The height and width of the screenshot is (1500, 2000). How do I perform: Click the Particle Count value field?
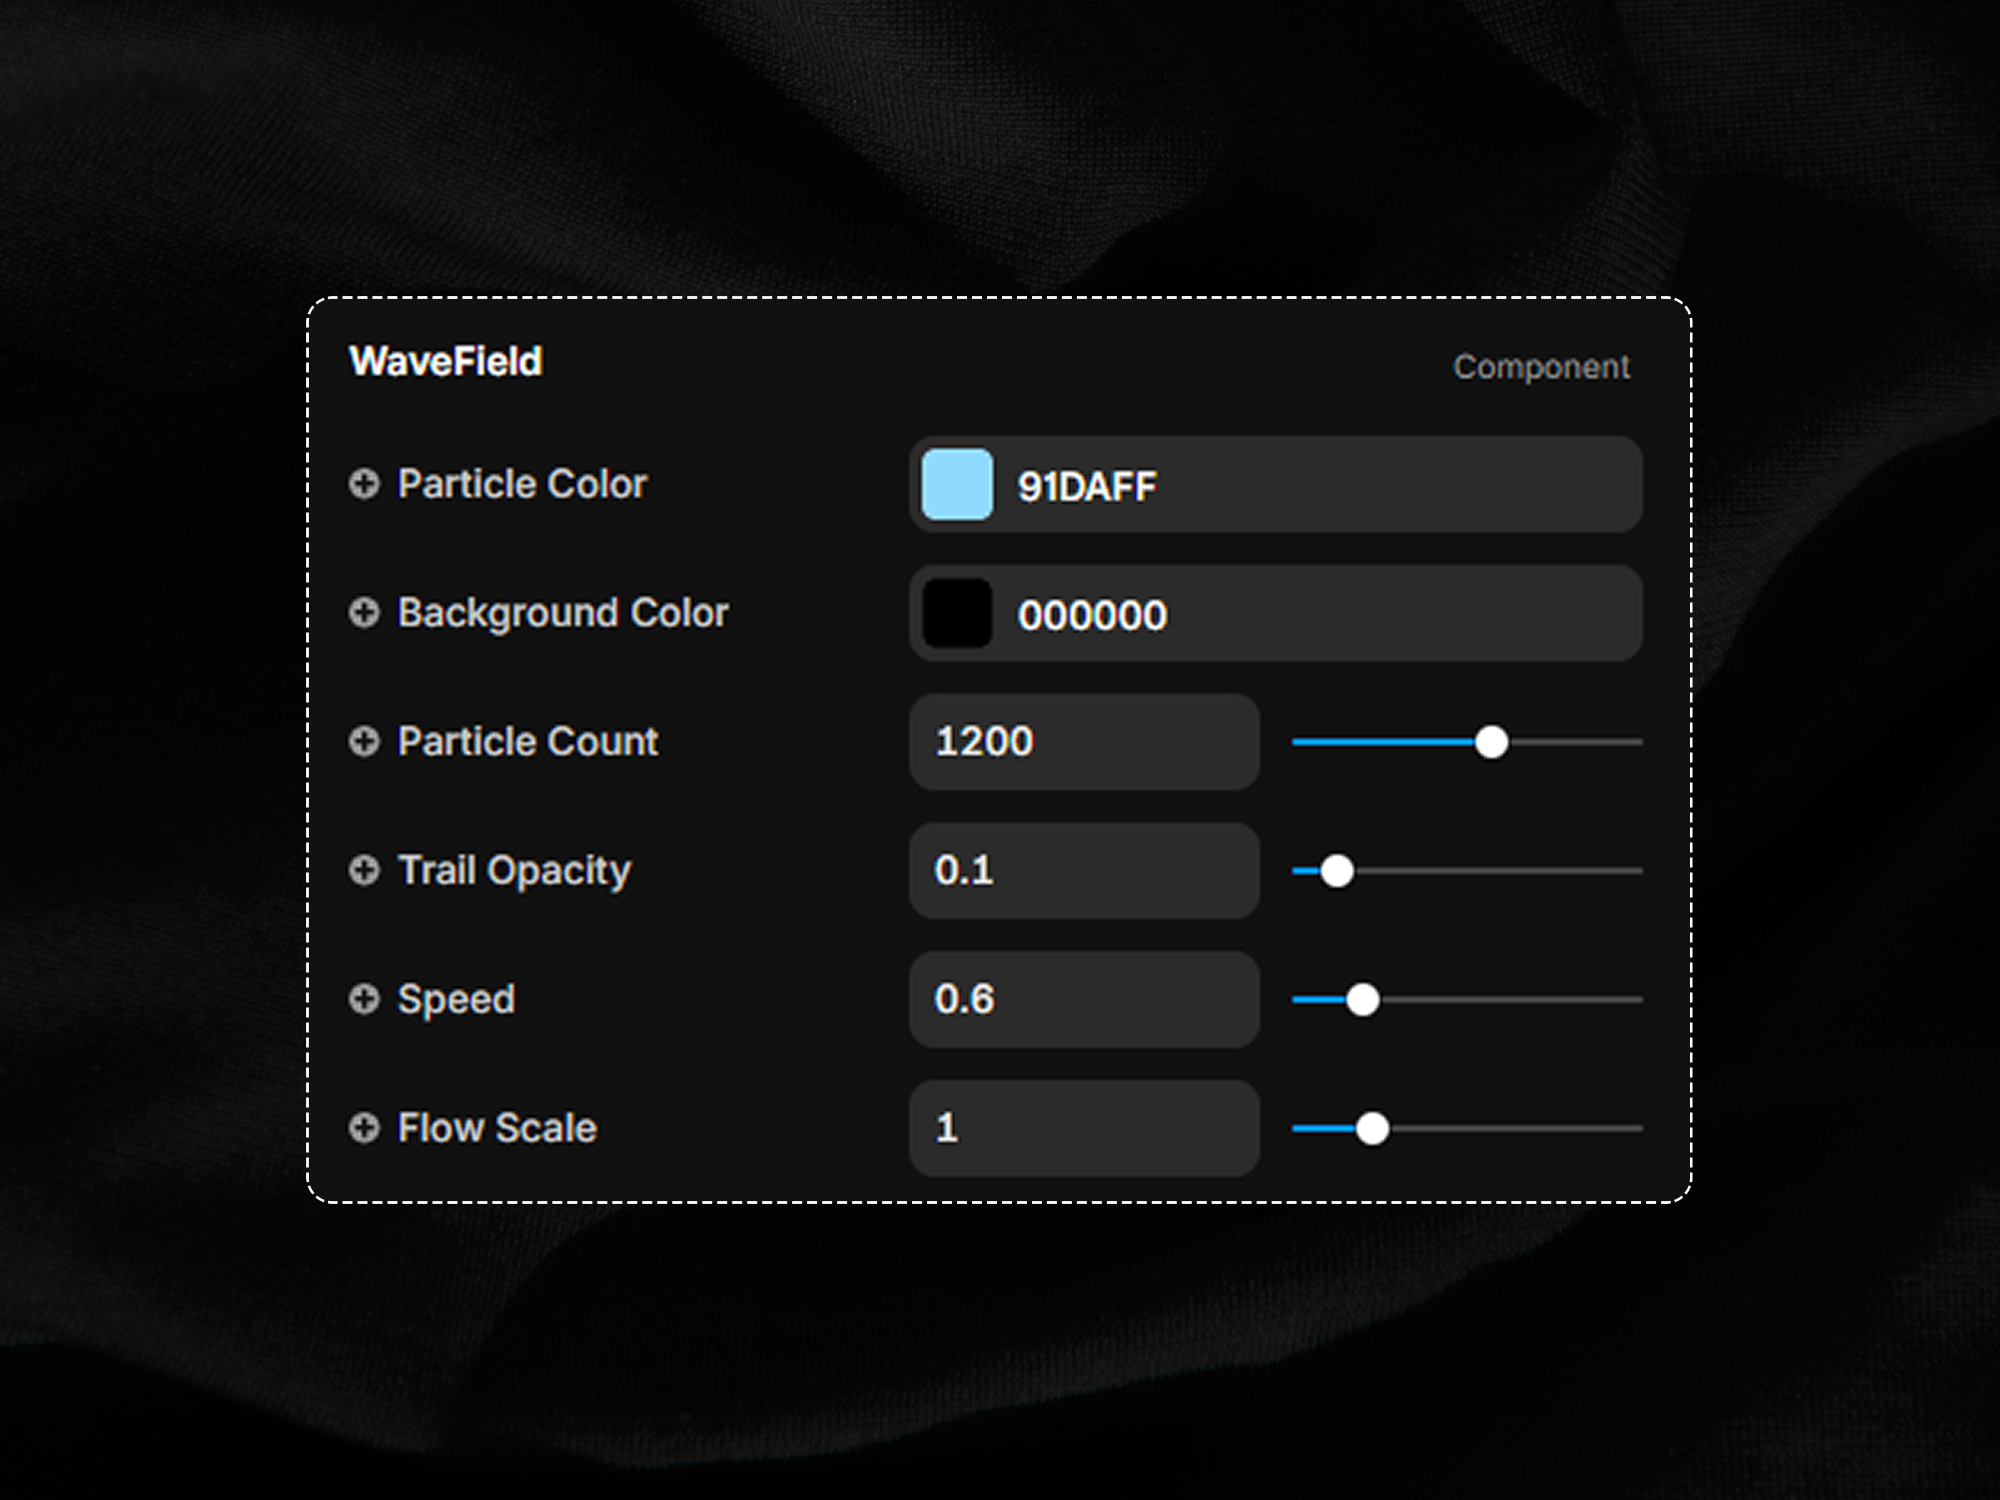[x=1083, y=742]
